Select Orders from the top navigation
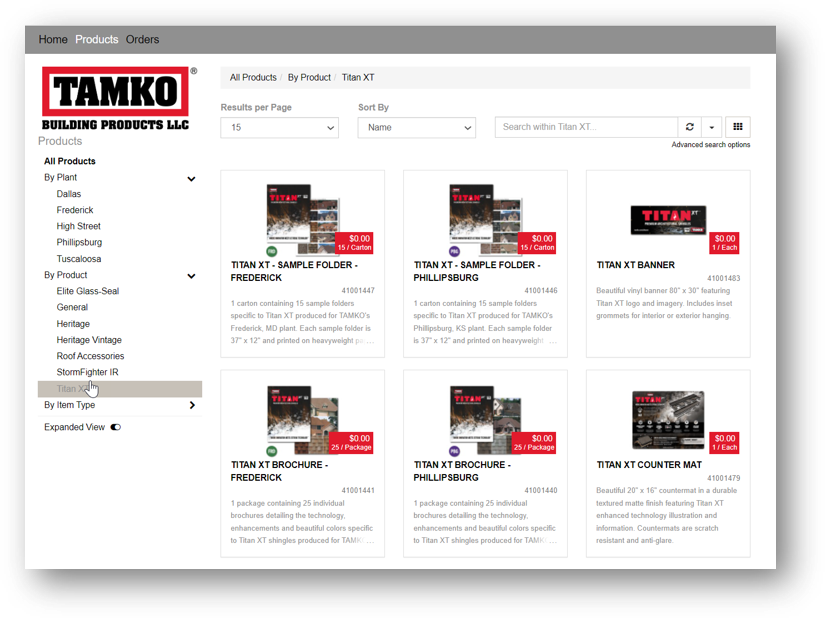Image resolution: width=826 pixels, height=619 pixels. point(142,39)
